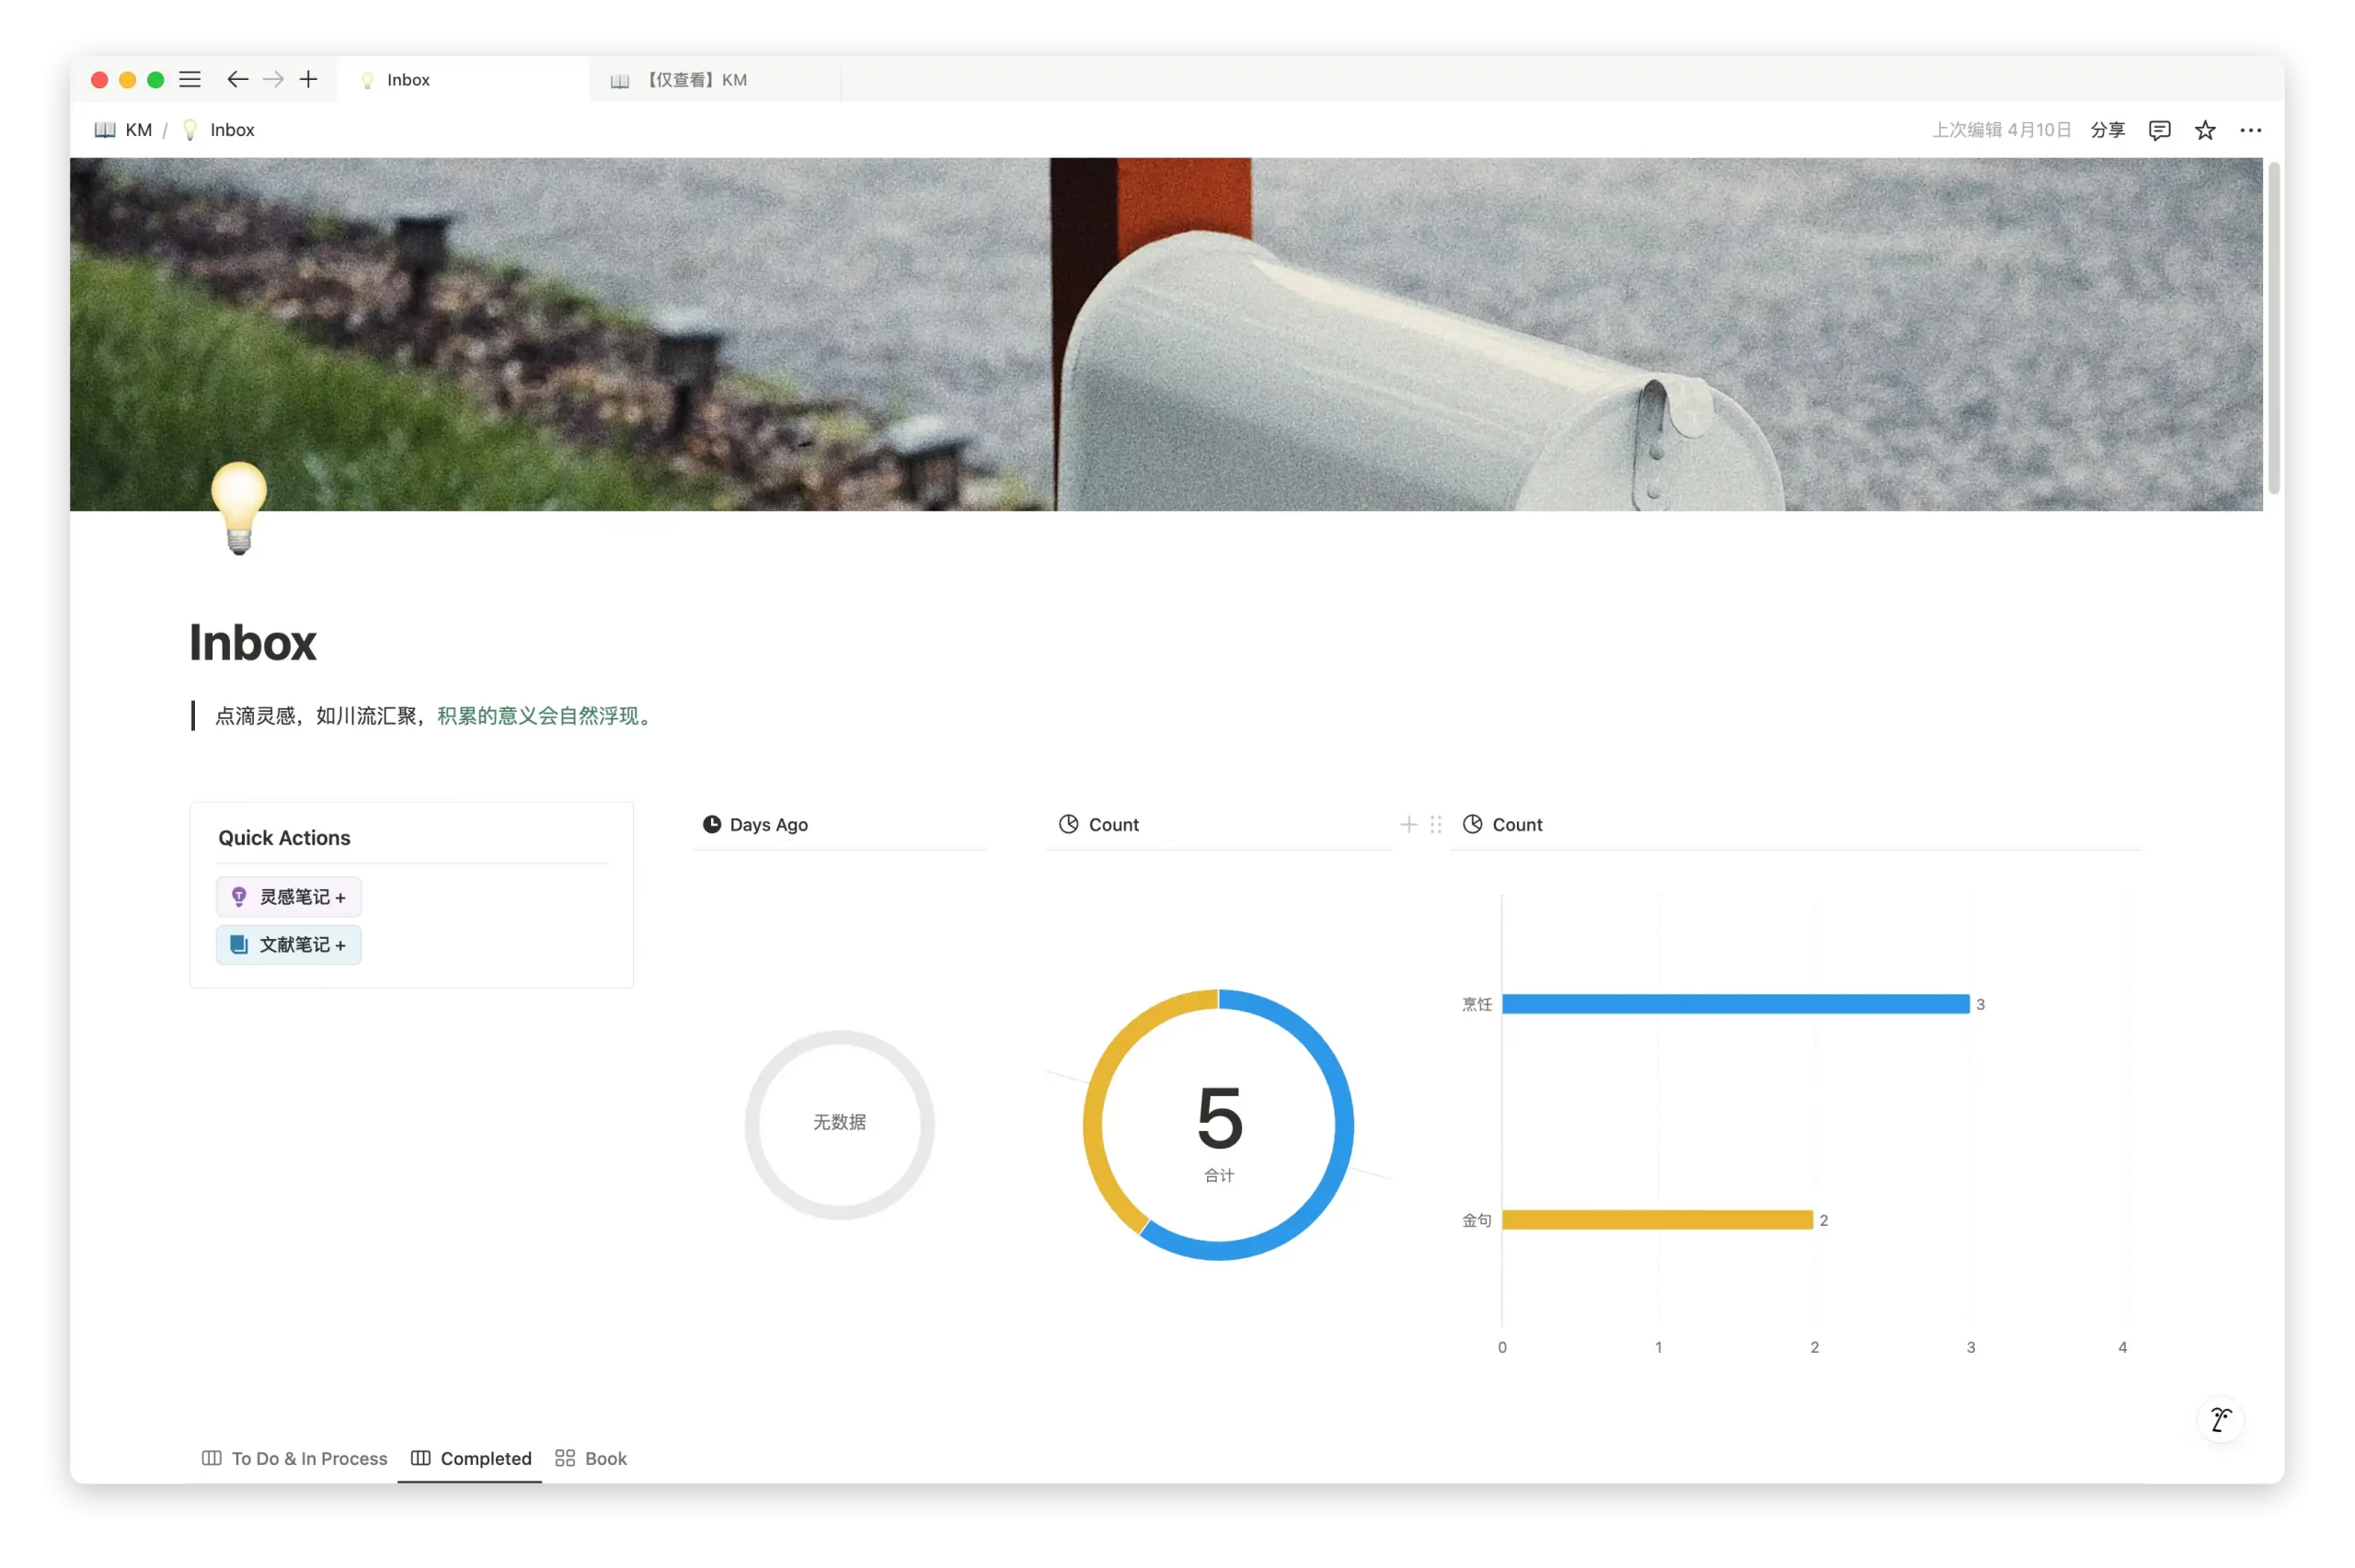Click the drag handle next to Count chart

point(1436,825)
